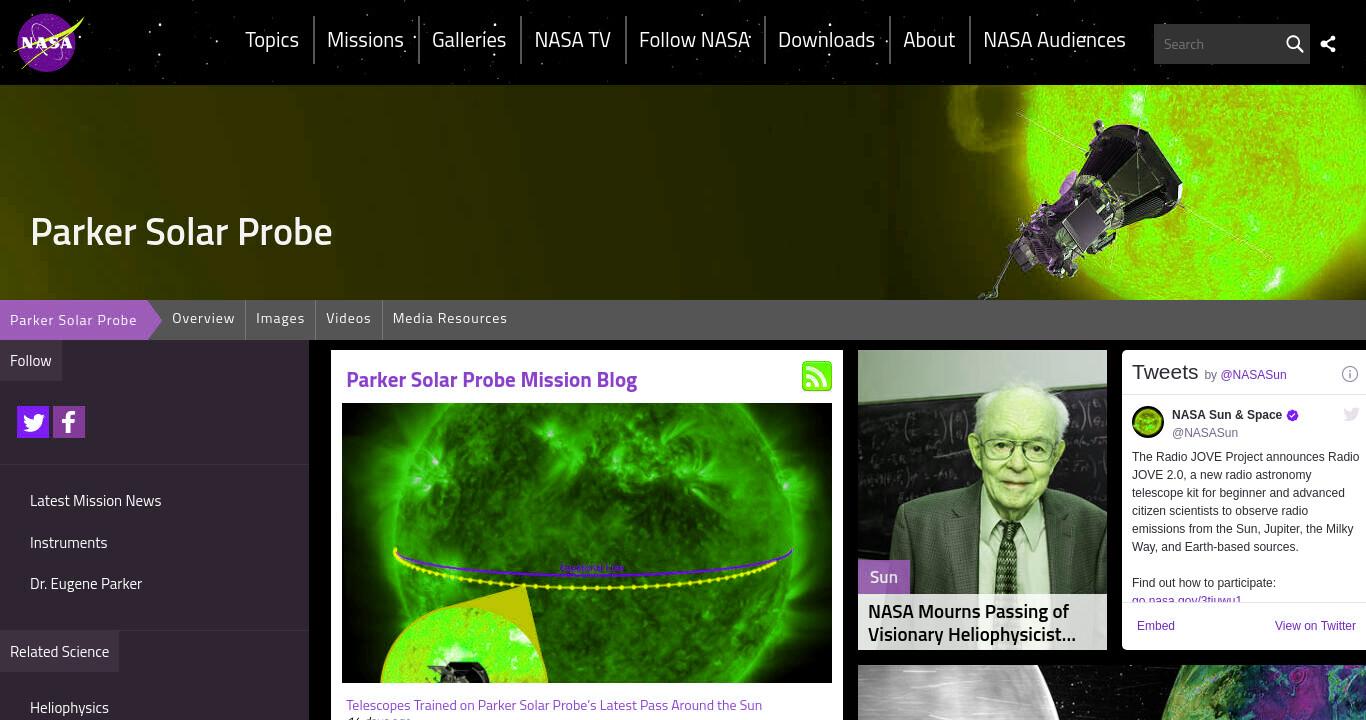Click the @NASASun handle under account name
This screenshot has width=1366, height=720.
[1205, 433]
